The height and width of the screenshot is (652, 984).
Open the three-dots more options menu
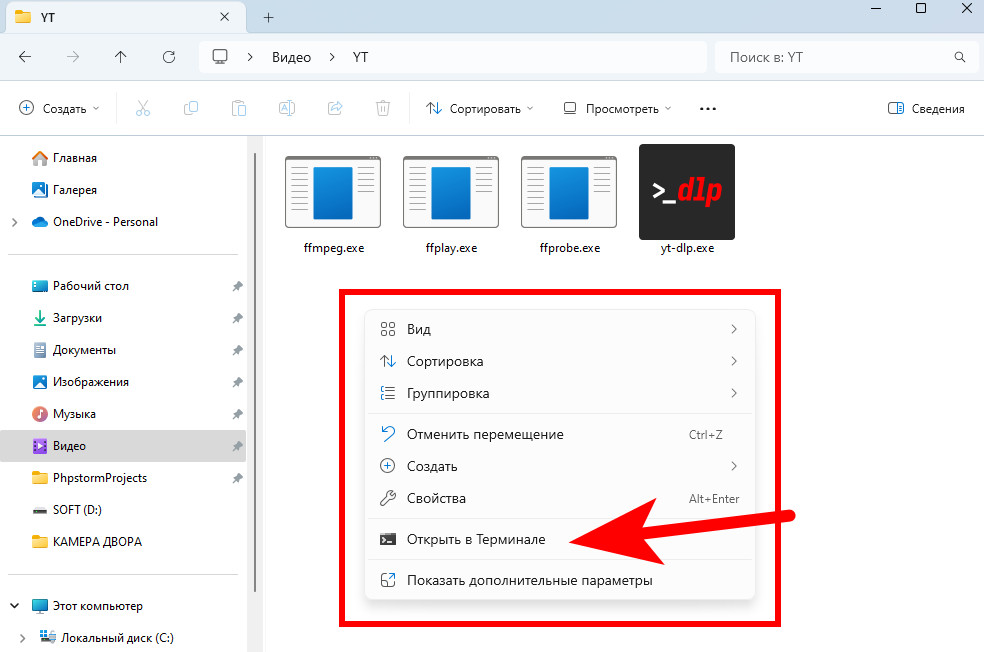coord(708,108)
